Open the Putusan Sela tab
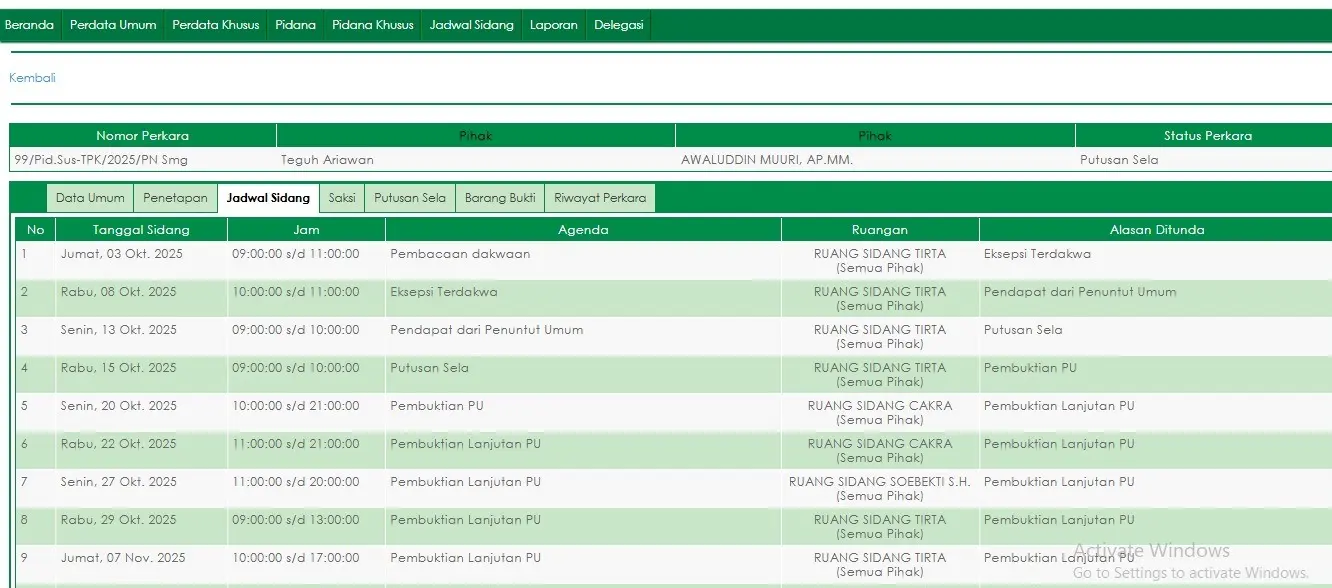Viewport: 1332px width, 588px height. tap(410, 198)
